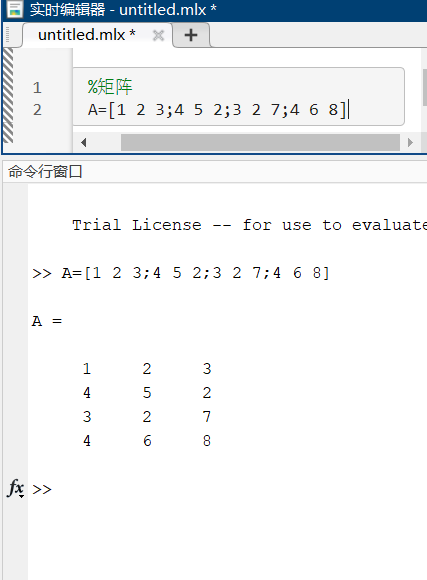Click the 实时编辑器 - untitled.mlx title bar text

(x=123, y=9)
